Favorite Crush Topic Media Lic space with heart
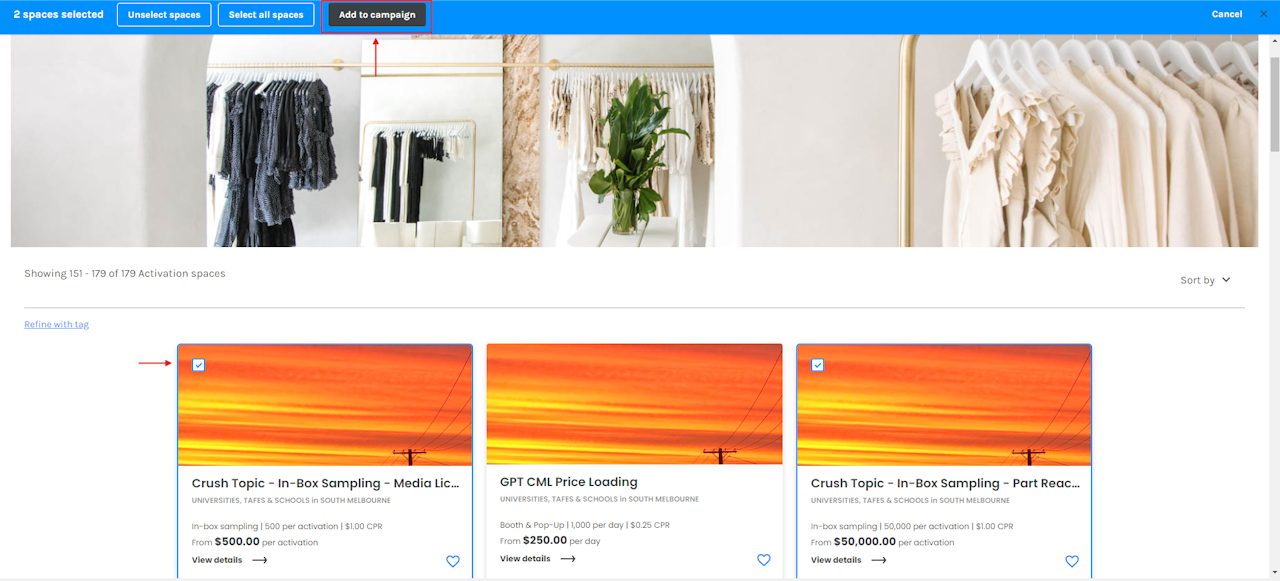 pos(453,561)
